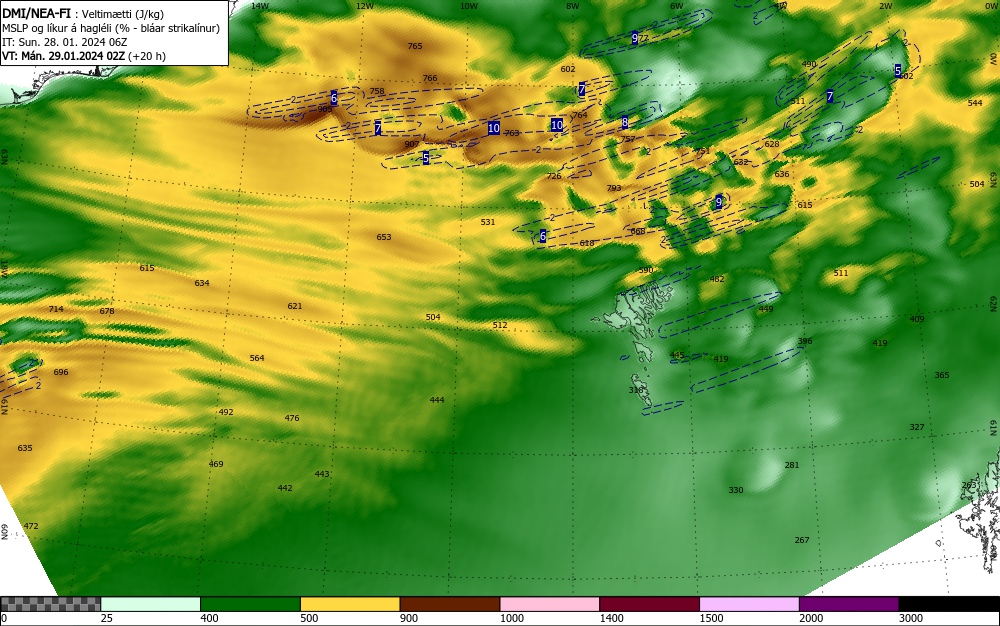Image resolution: width=1000 pixels, height=626 pixels.
Task: Click the map value 396
Action: (x=805, y=341)
